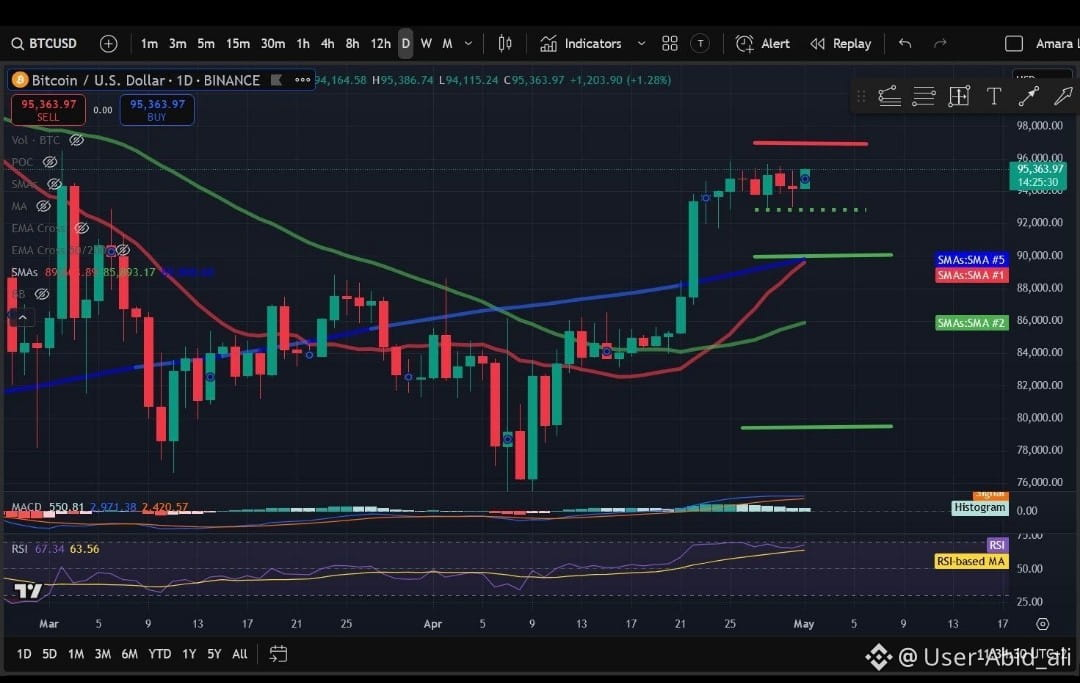
Task: Switch to the 15m timeframe
Action: 238,43
